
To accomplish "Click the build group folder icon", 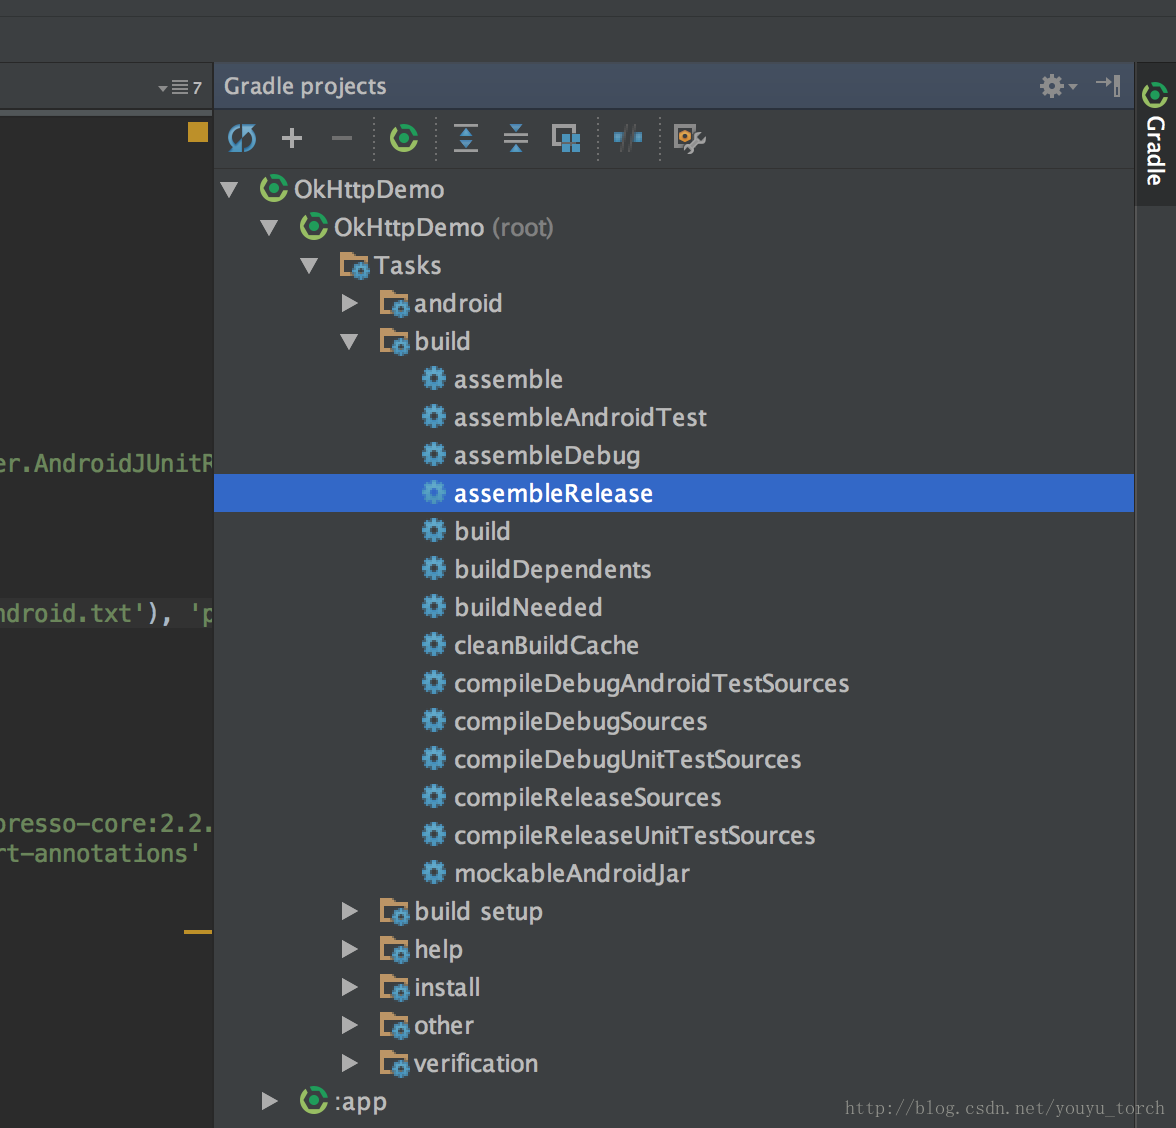I will (x=394, y=342).
